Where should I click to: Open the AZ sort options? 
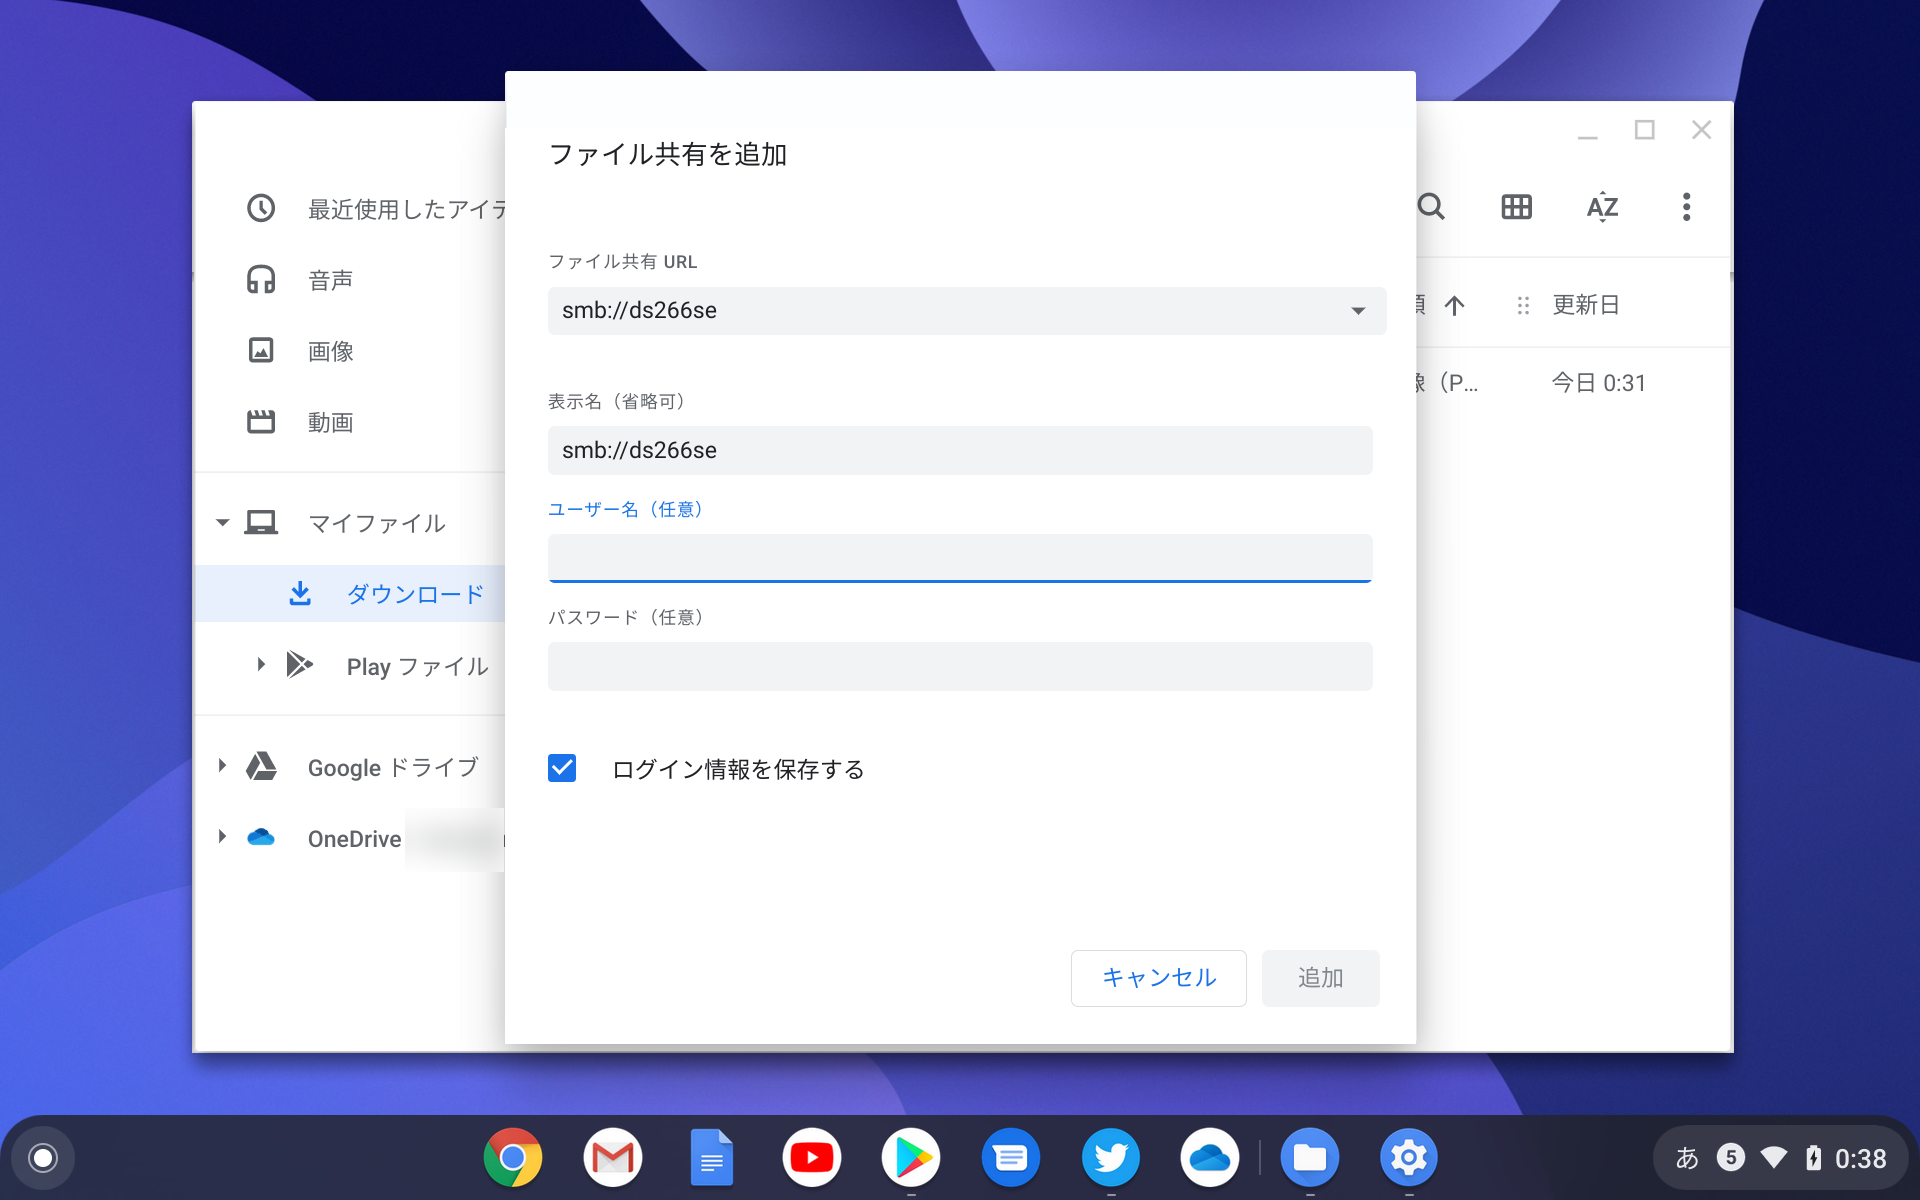pos(1602,207)
